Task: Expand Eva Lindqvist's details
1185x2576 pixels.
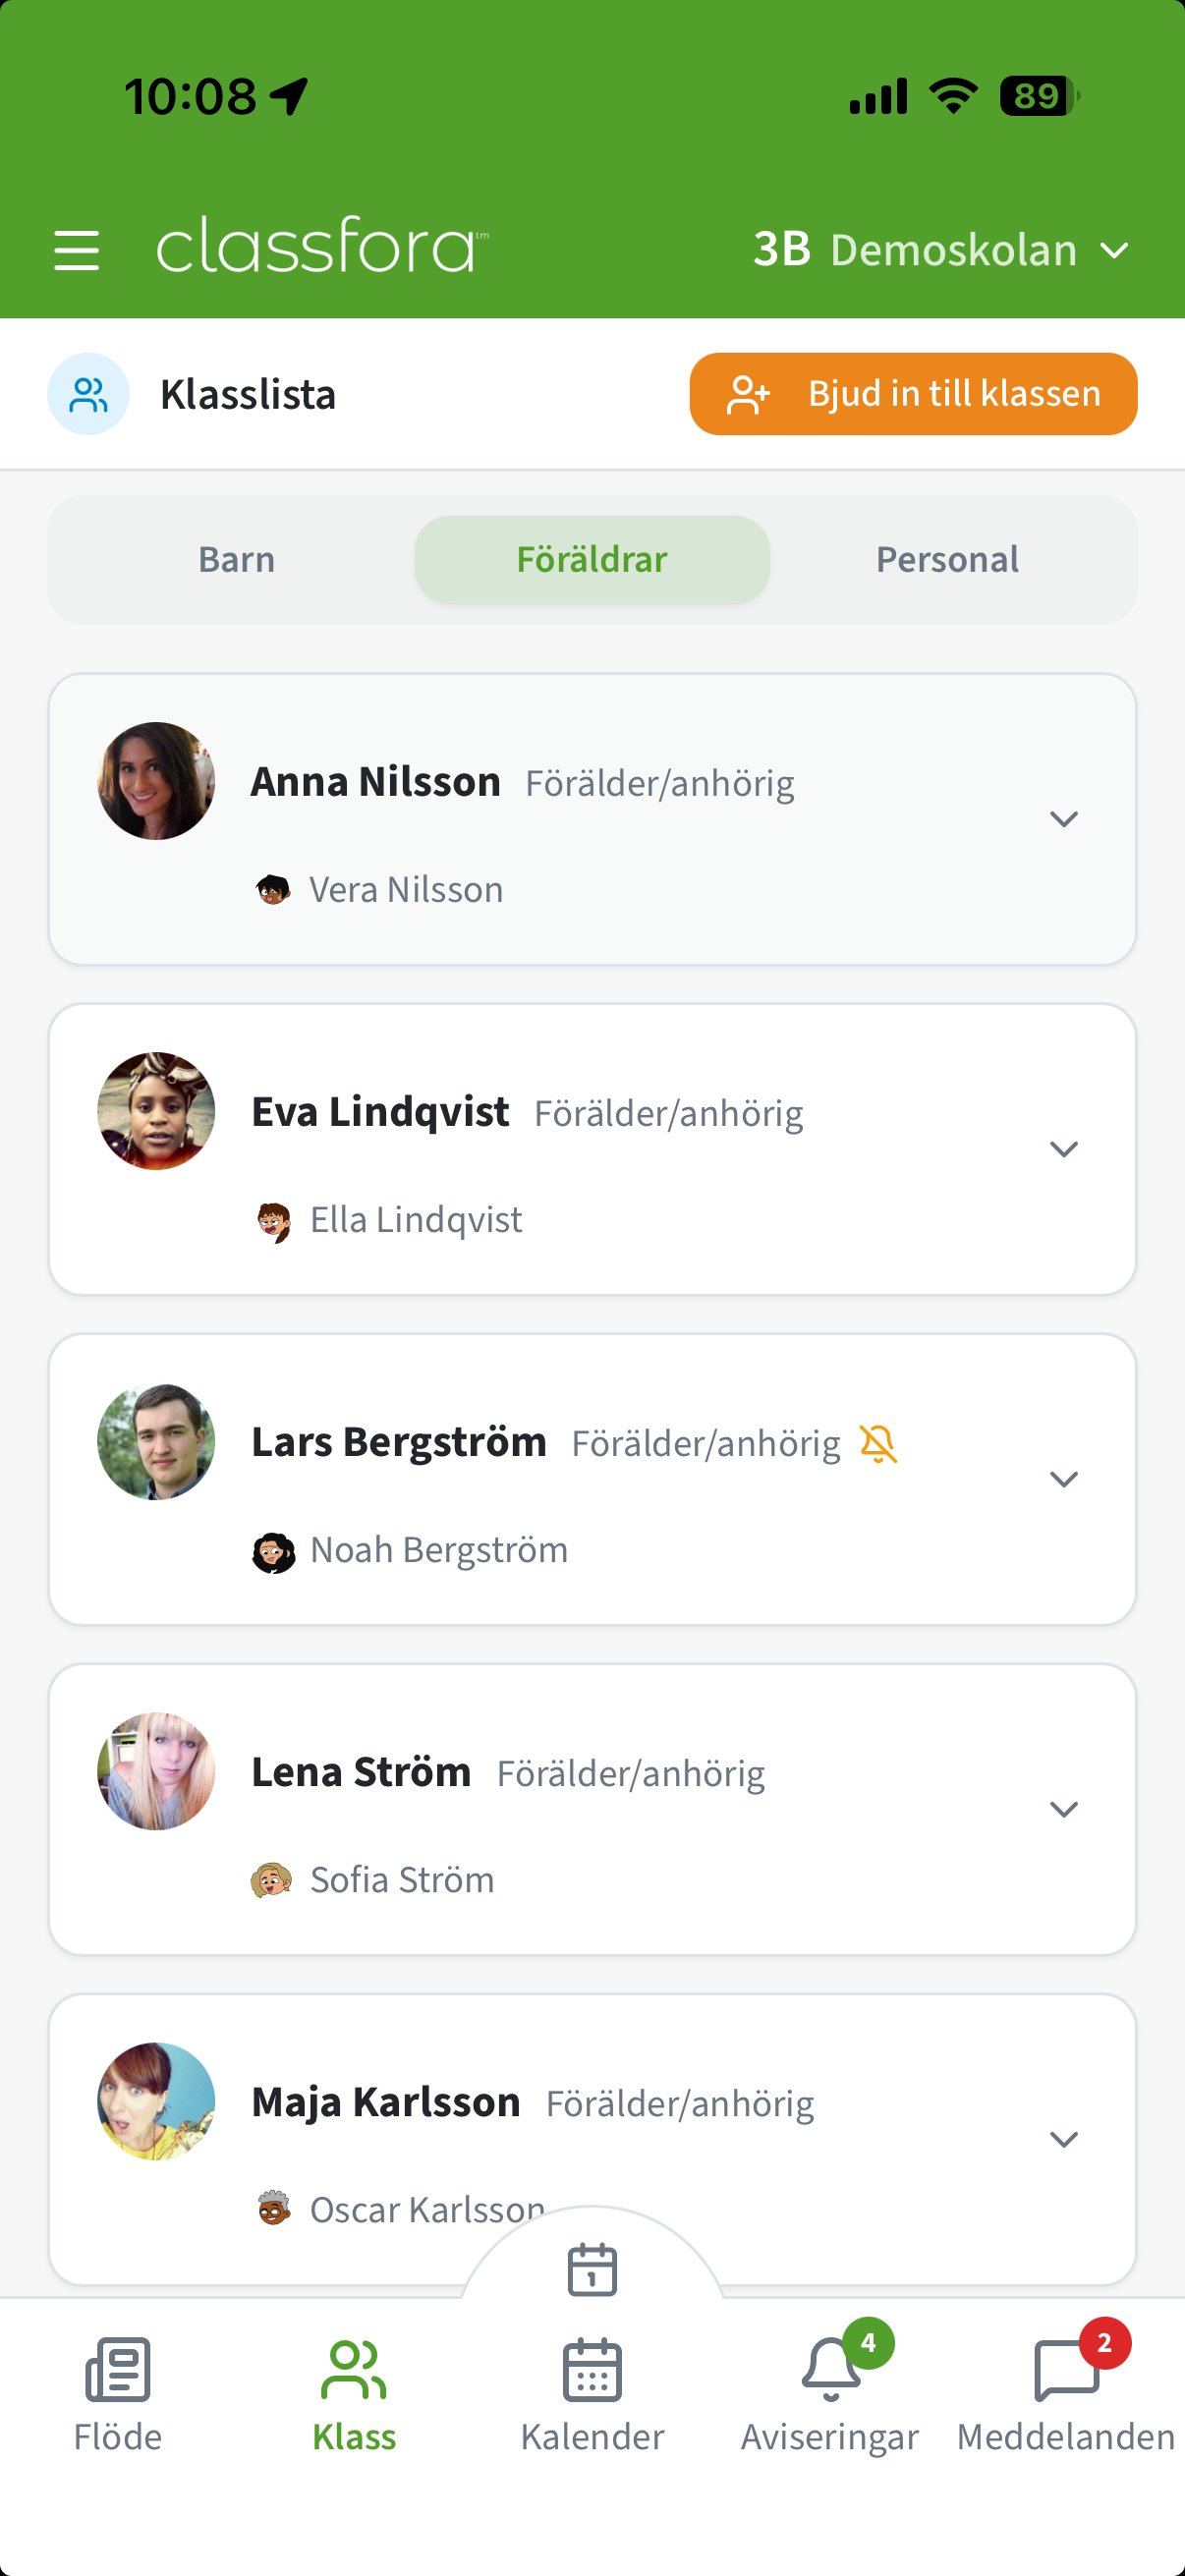Action: click(x=1063, y=1149)
